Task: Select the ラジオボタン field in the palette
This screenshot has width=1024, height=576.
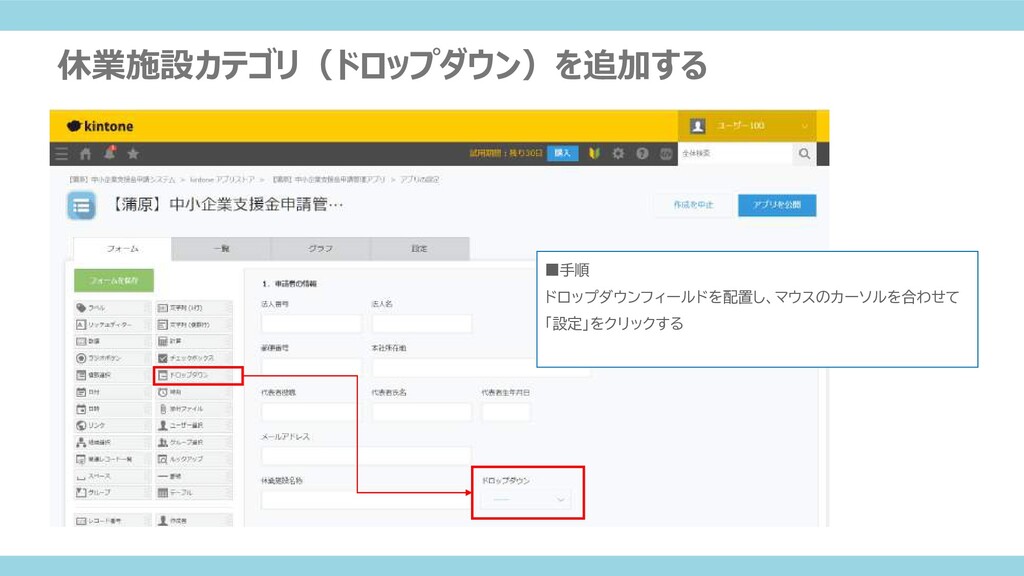Action: click(112, 358)
